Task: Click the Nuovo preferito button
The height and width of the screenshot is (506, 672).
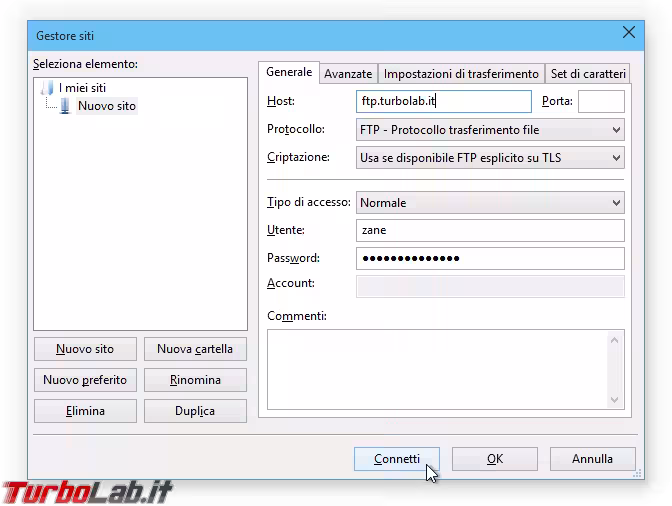Action: tap(85, 380)
